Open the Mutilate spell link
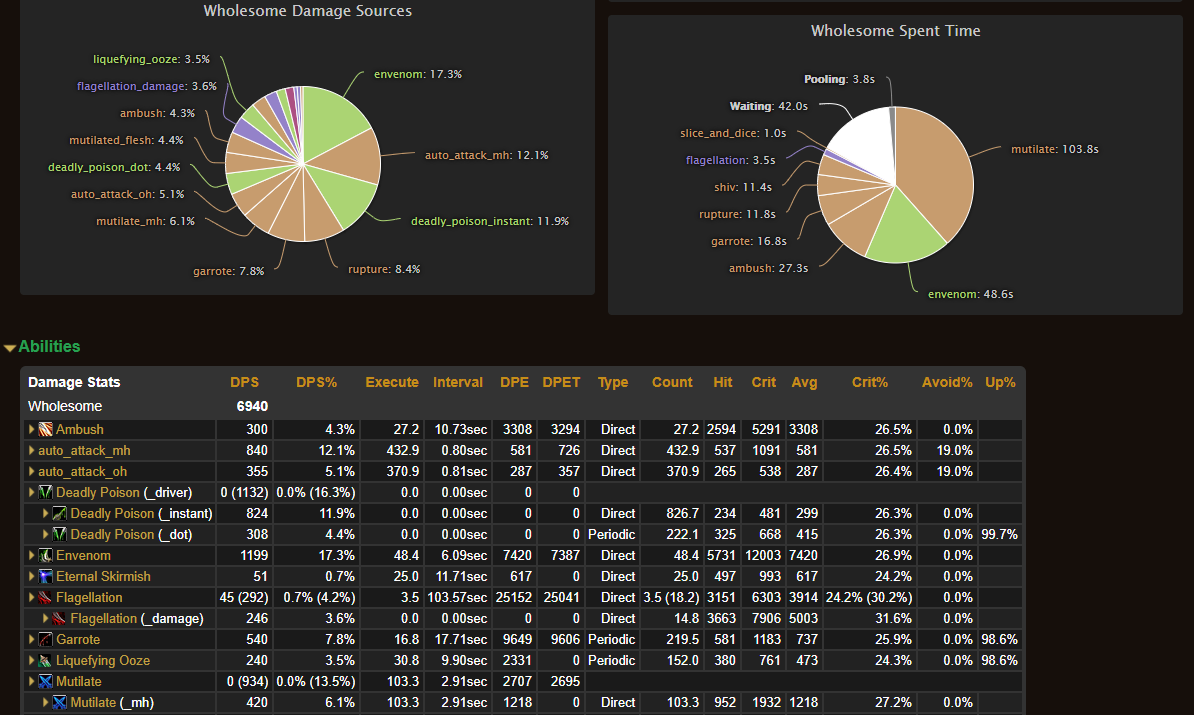Screen dimensions: 1194x715 [78, 681]
